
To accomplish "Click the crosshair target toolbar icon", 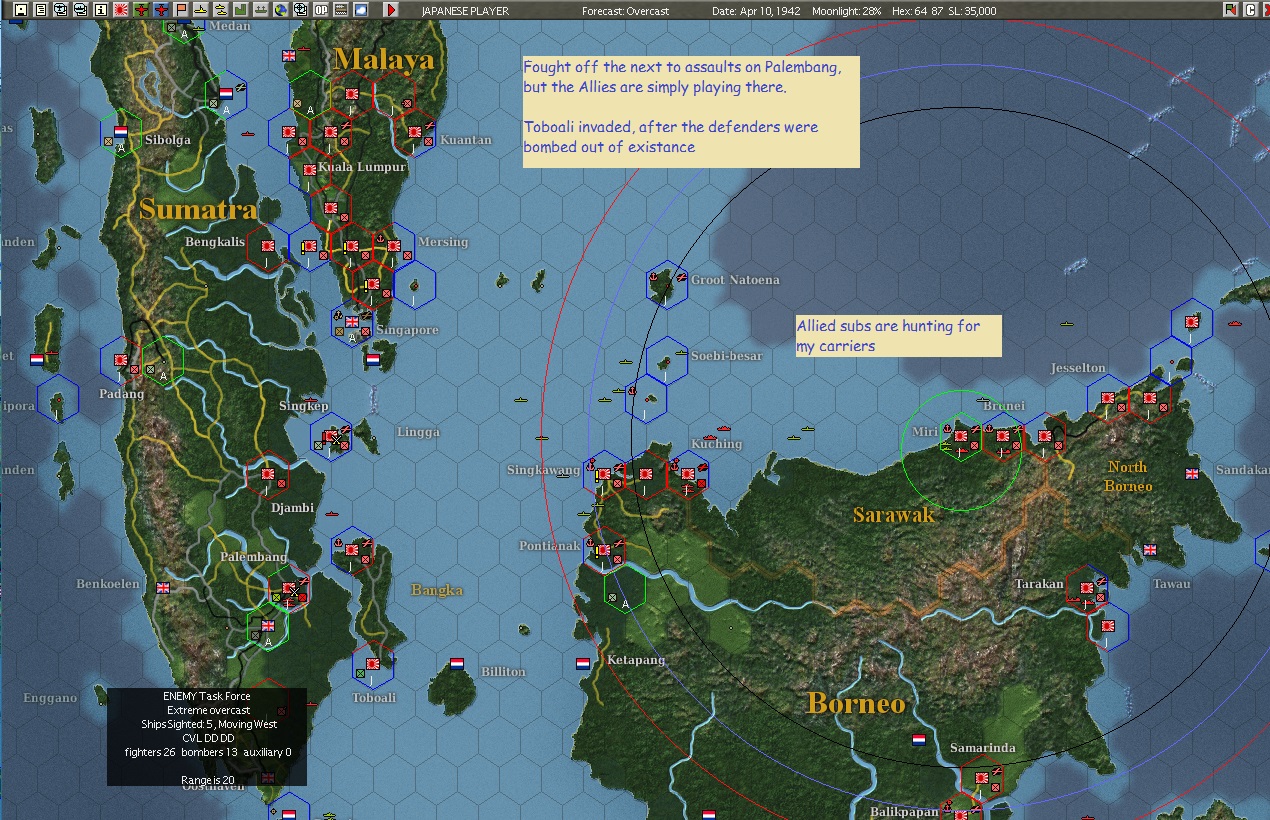I will pos(301,10).
